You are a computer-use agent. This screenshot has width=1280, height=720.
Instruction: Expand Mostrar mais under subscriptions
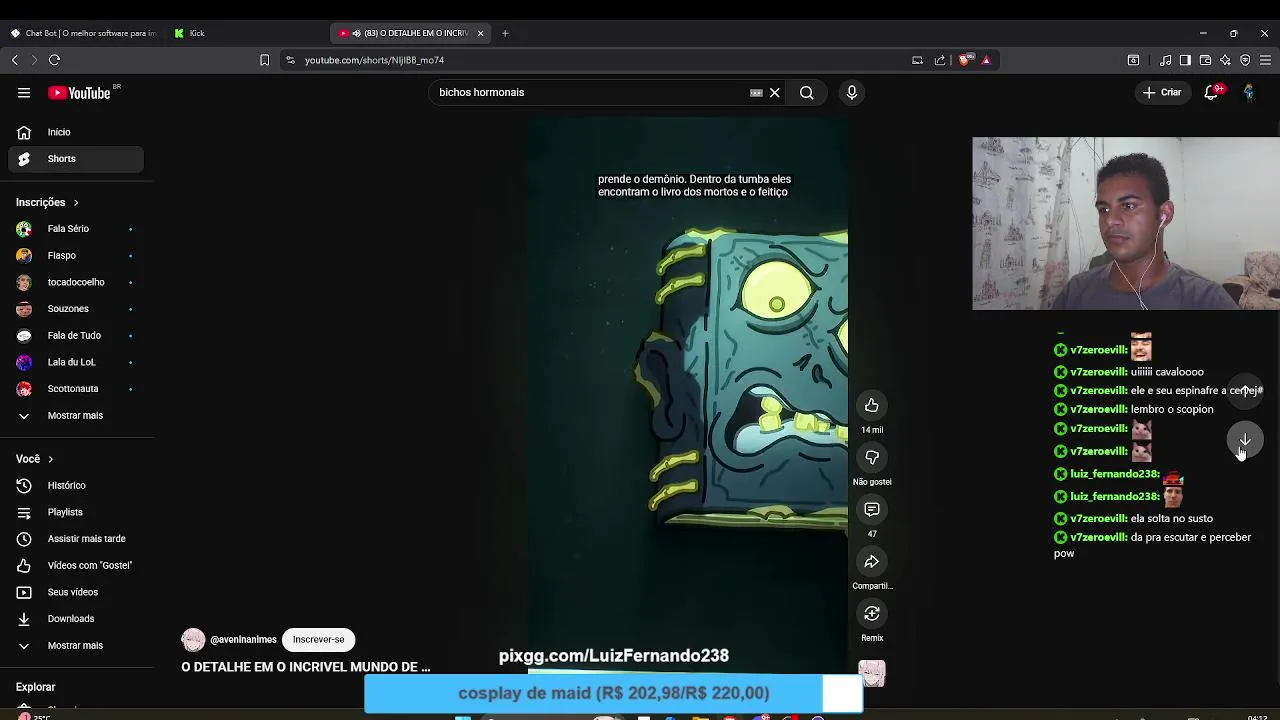pos(76,416)
